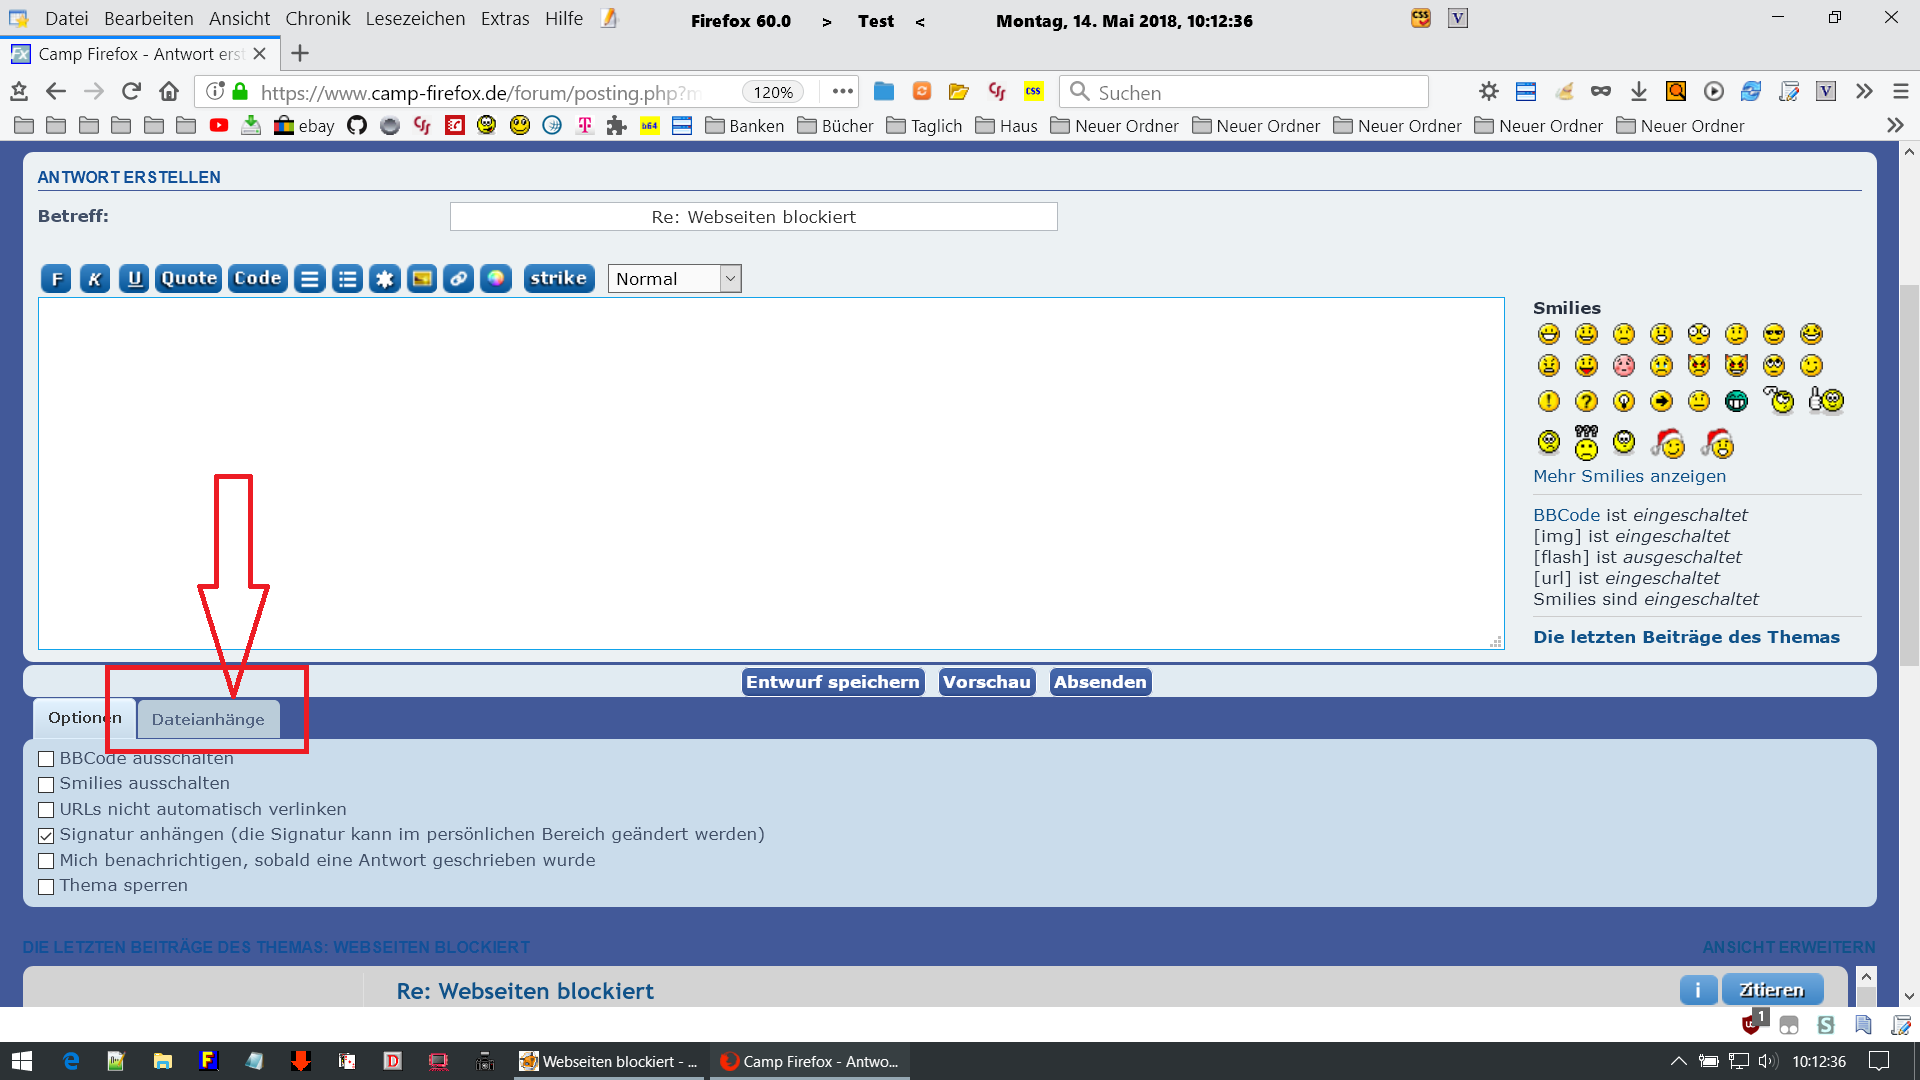1920x1080 pixels.
Task: Enable 'BBCode ausschalten' checkbox
Action: (x=46, y=759)
